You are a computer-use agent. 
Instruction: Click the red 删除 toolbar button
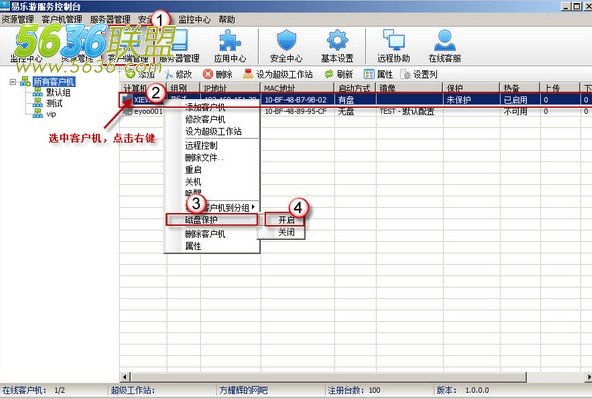click(217, 74)
